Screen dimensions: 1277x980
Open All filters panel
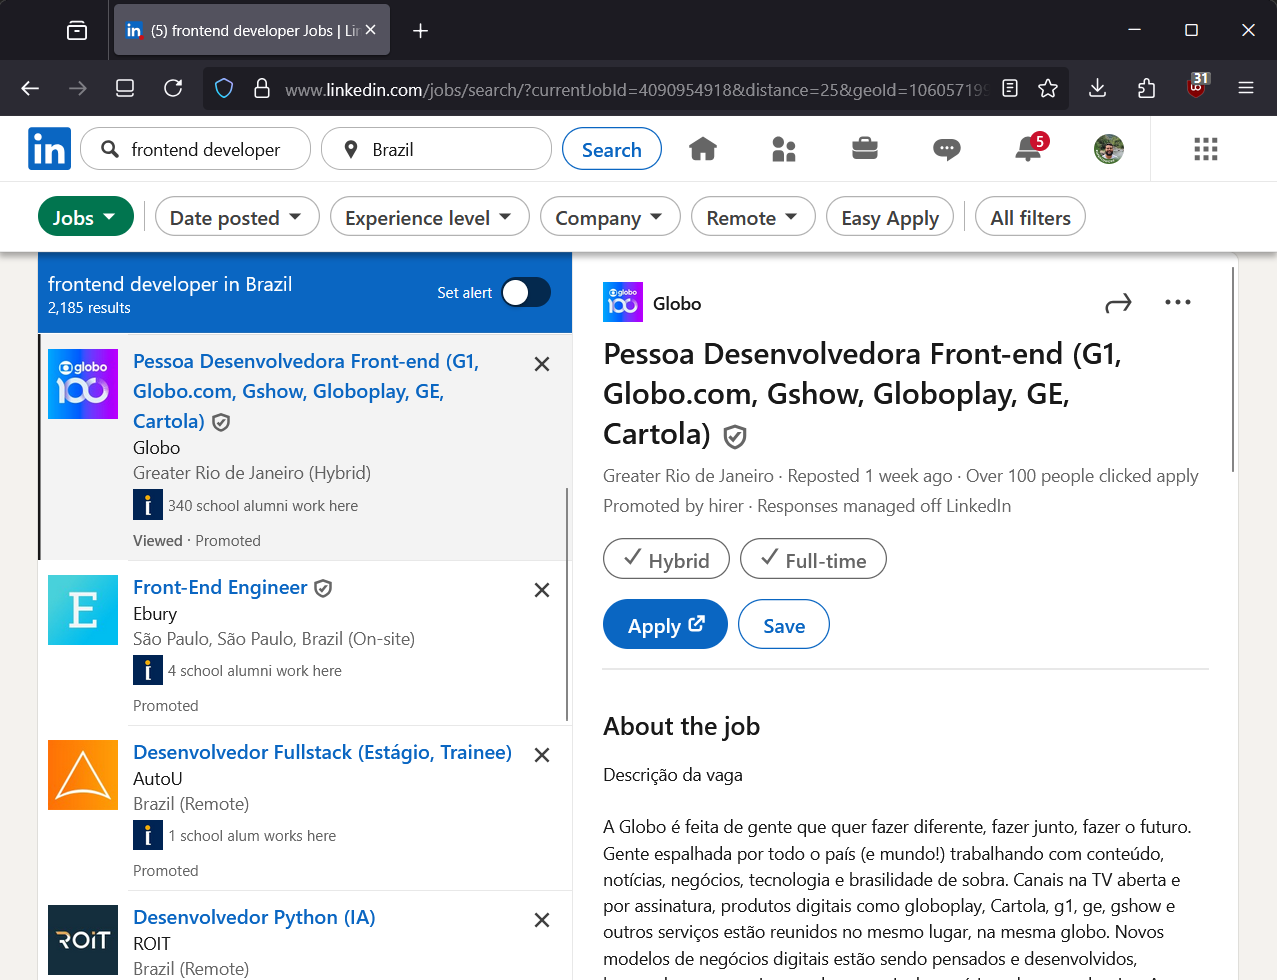(x=1030, y=217)
